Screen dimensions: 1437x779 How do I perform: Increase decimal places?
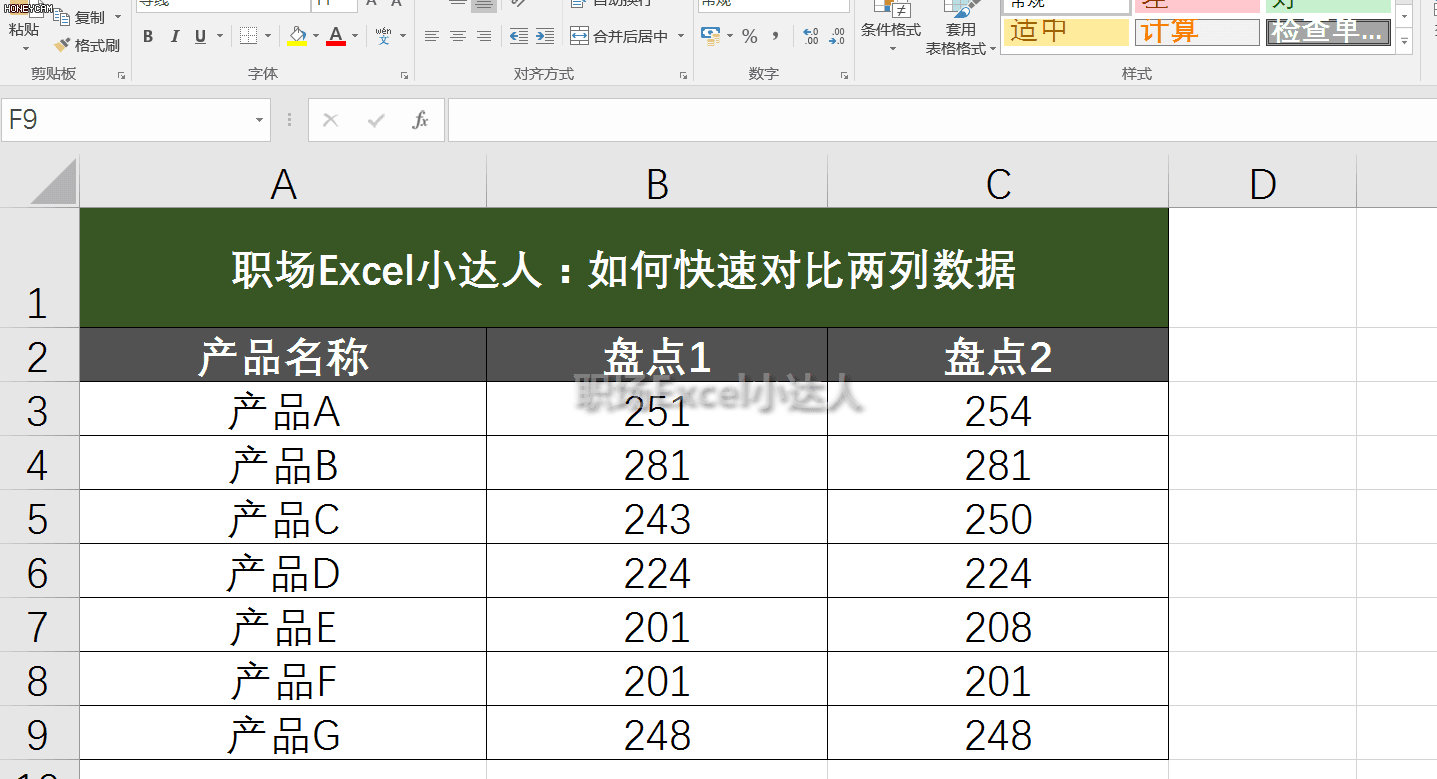click(x=811, y=37)
